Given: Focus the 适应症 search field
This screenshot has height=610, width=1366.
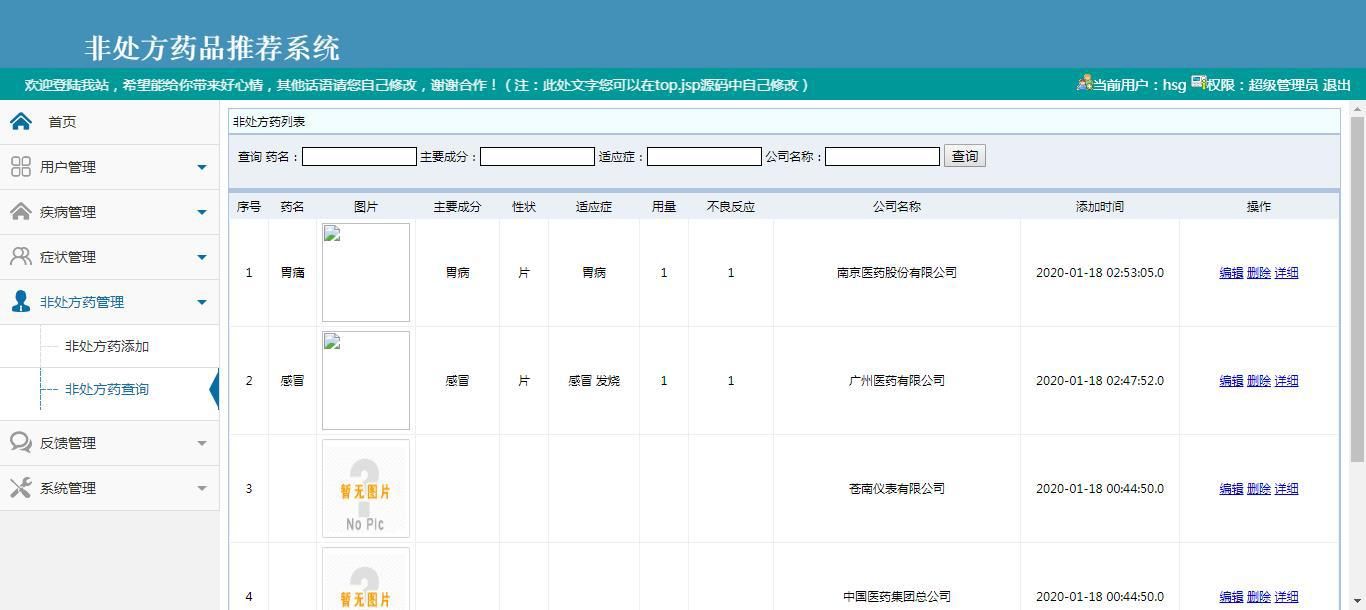Looking at the screenshot, I should (704, 156).
